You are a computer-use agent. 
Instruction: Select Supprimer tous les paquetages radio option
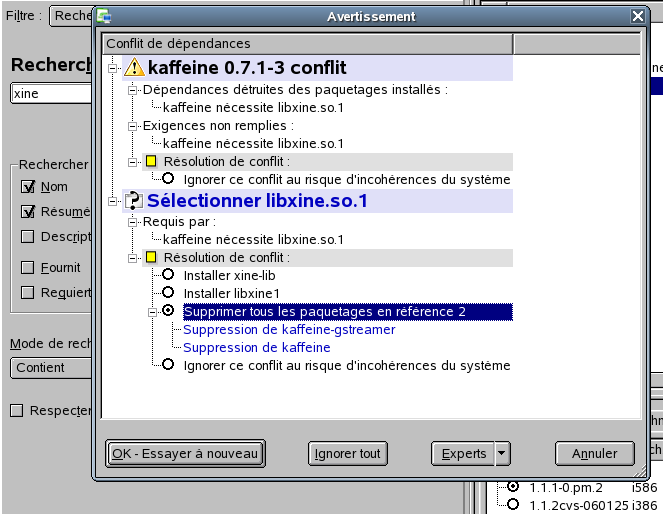pos(168,310)
